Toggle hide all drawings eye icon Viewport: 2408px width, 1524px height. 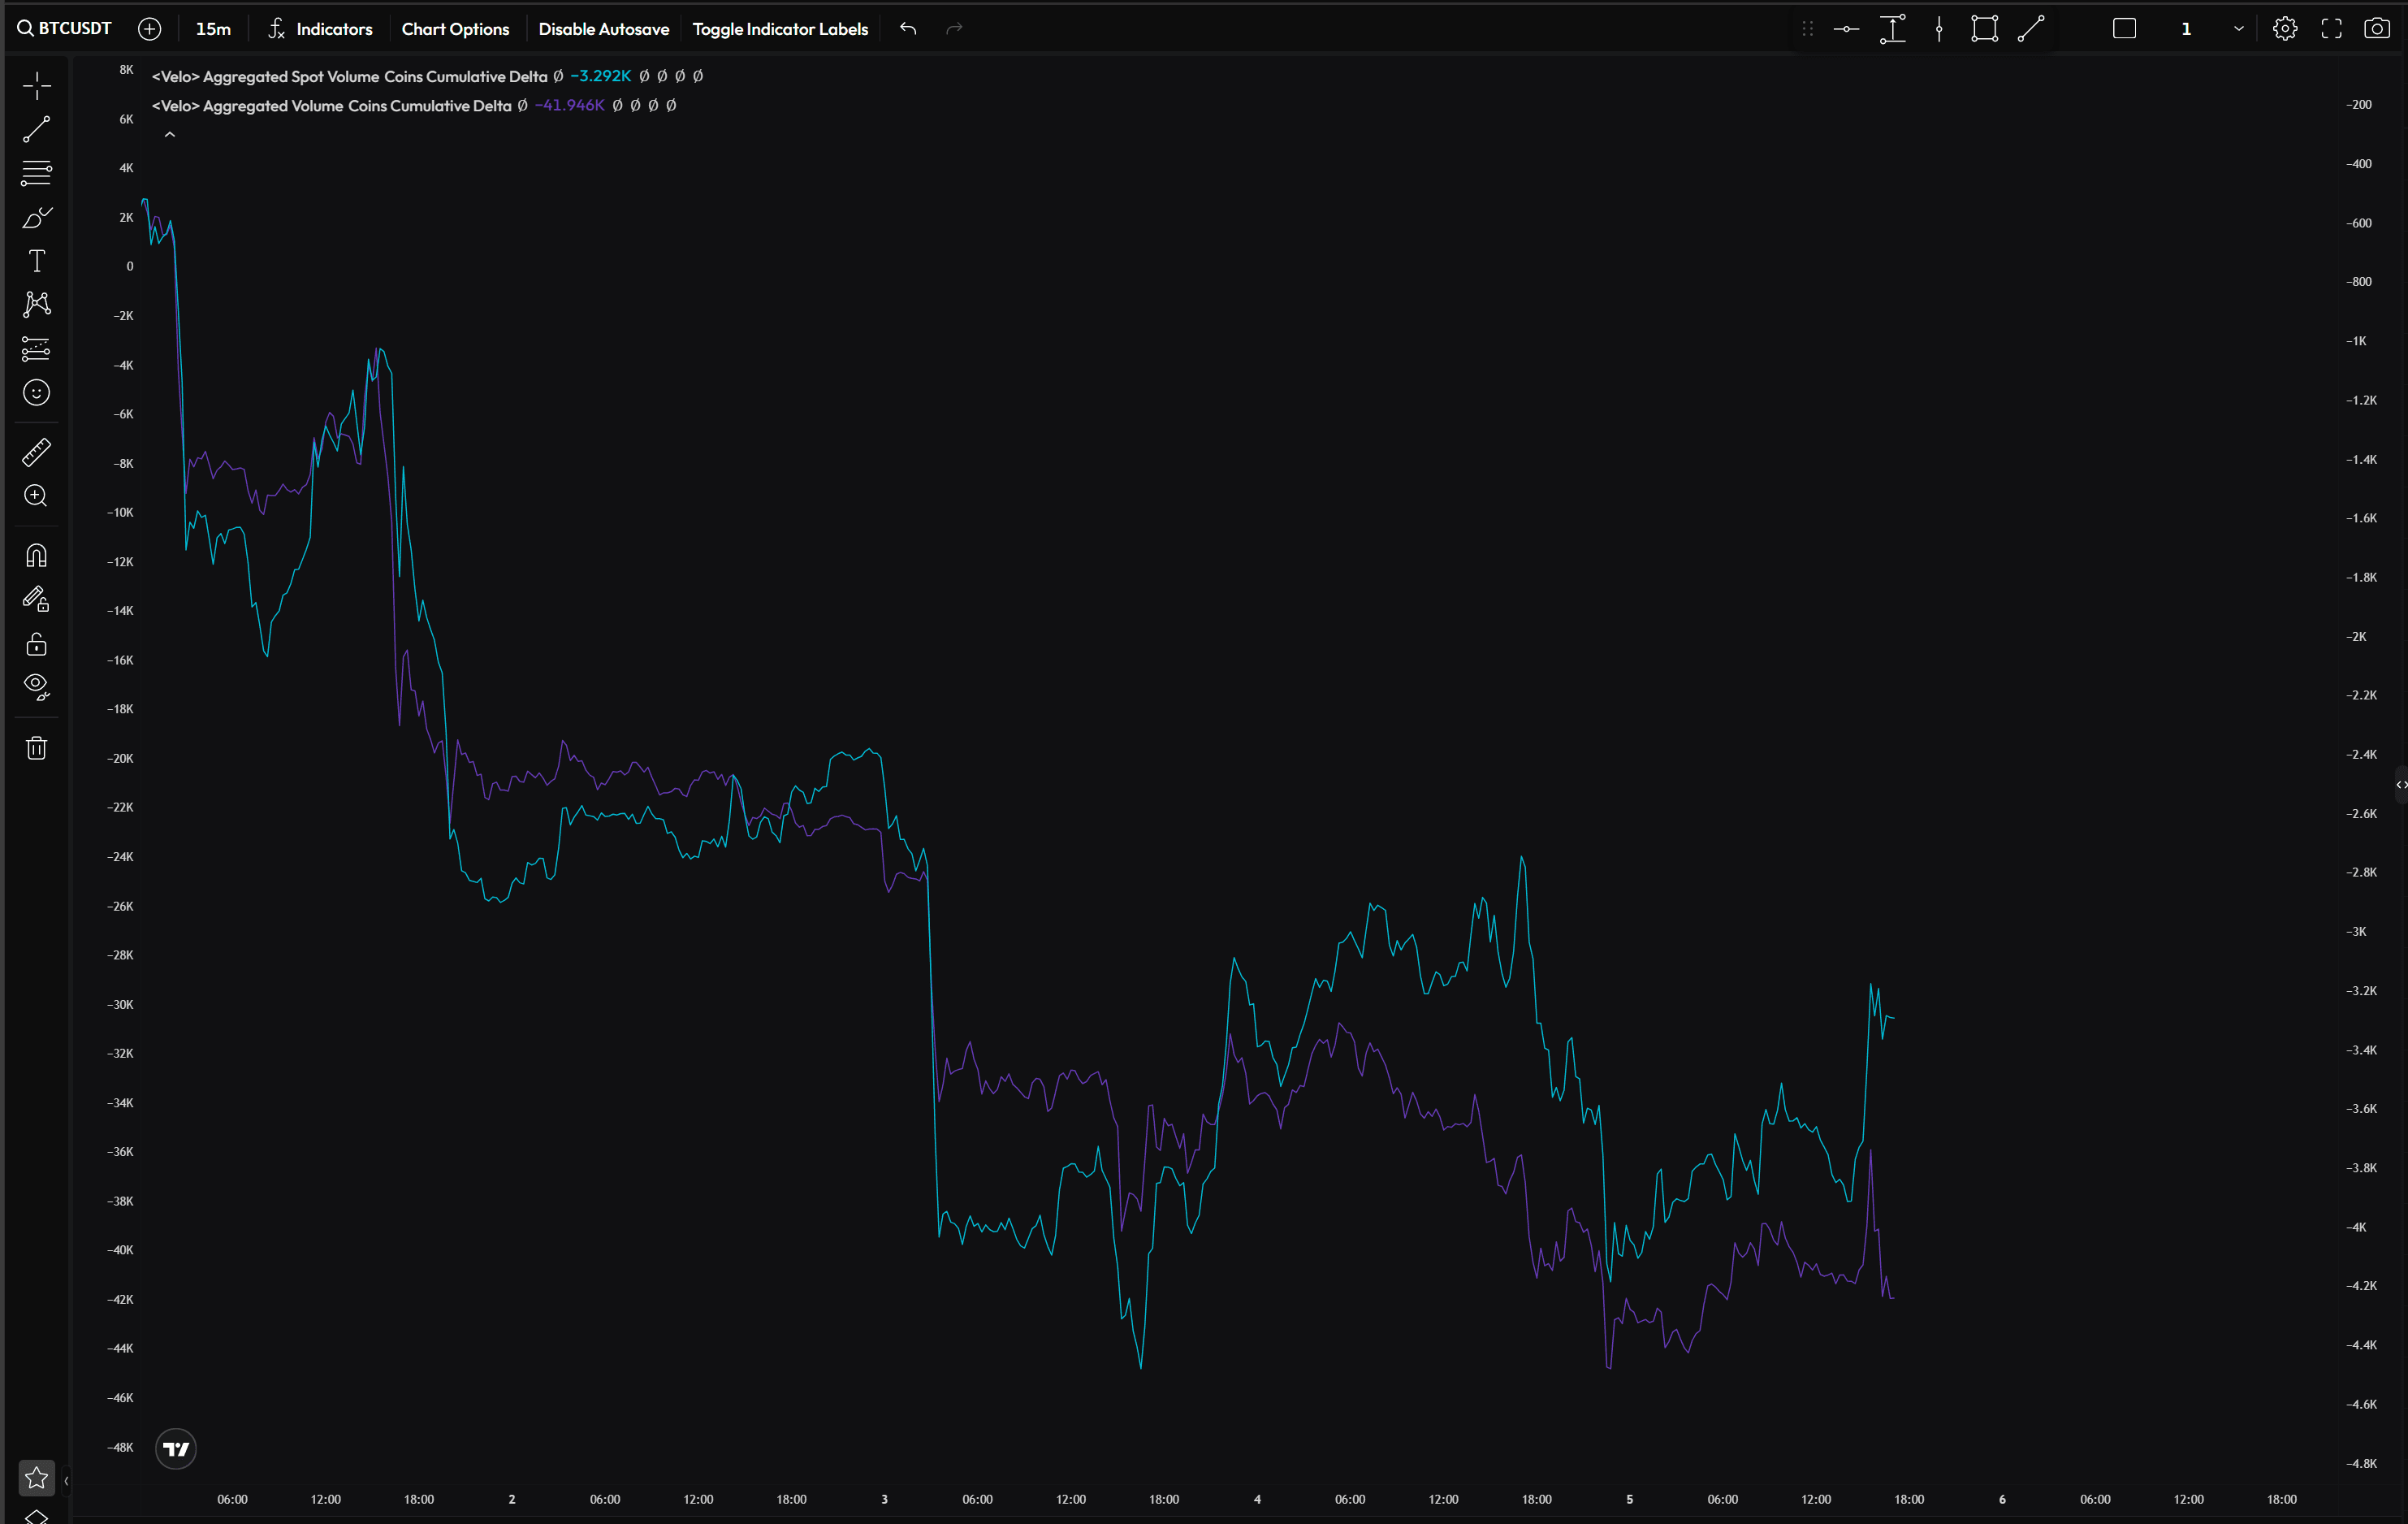point(37,687)
